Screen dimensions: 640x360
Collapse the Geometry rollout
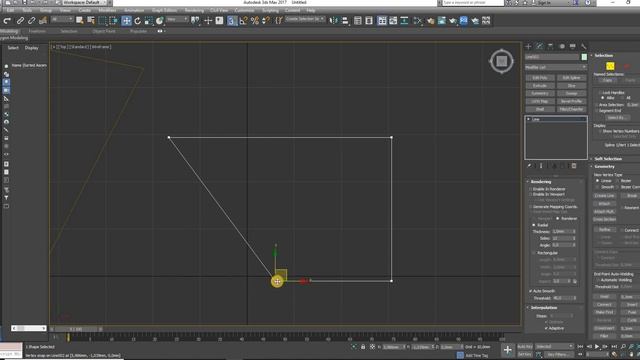pyautogui.click(x=604, y=167)
